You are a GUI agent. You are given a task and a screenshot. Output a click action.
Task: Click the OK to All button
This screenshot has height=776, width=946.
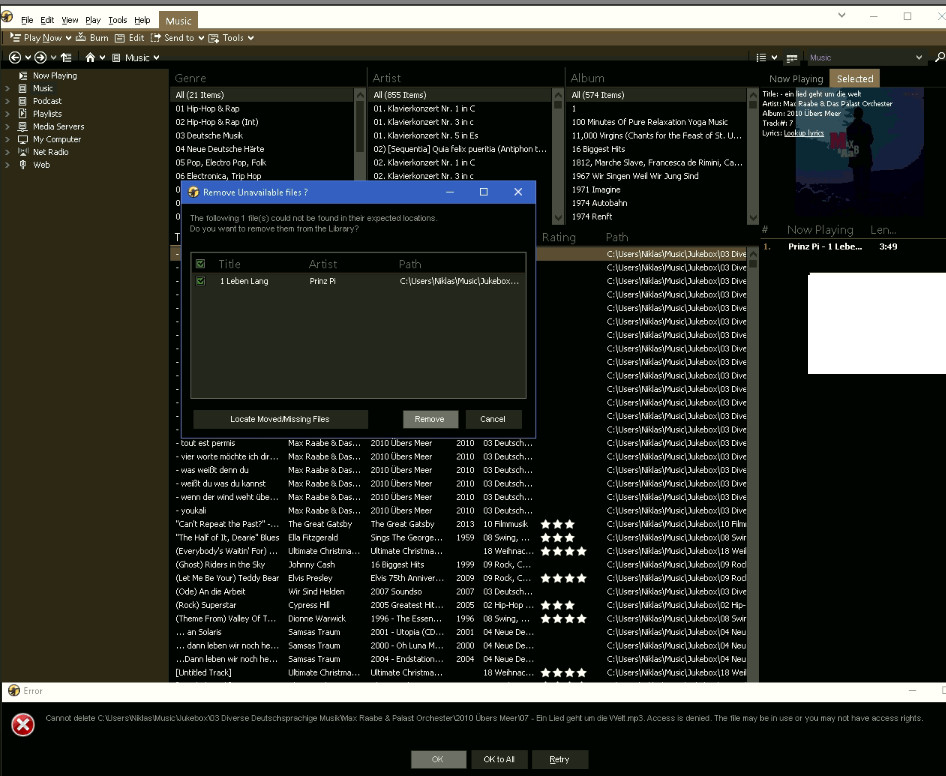tap(499, 759)
